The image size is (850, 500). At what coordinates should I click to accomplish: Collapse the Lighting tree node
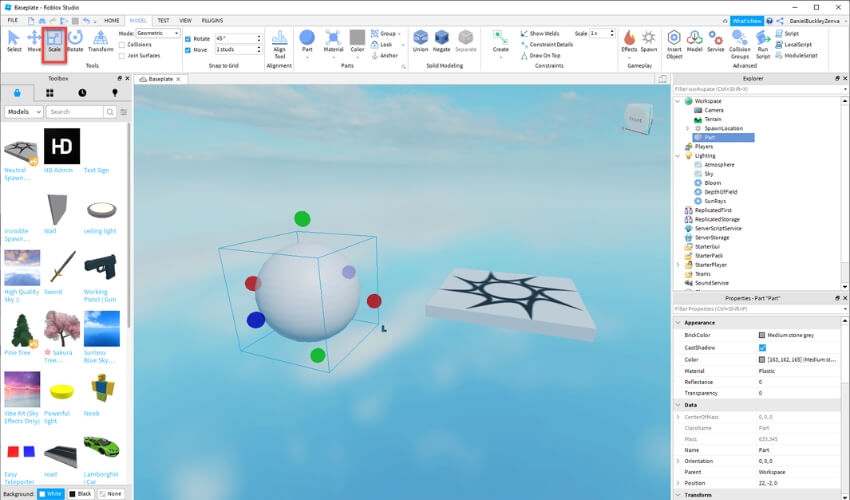coord(678,156)
